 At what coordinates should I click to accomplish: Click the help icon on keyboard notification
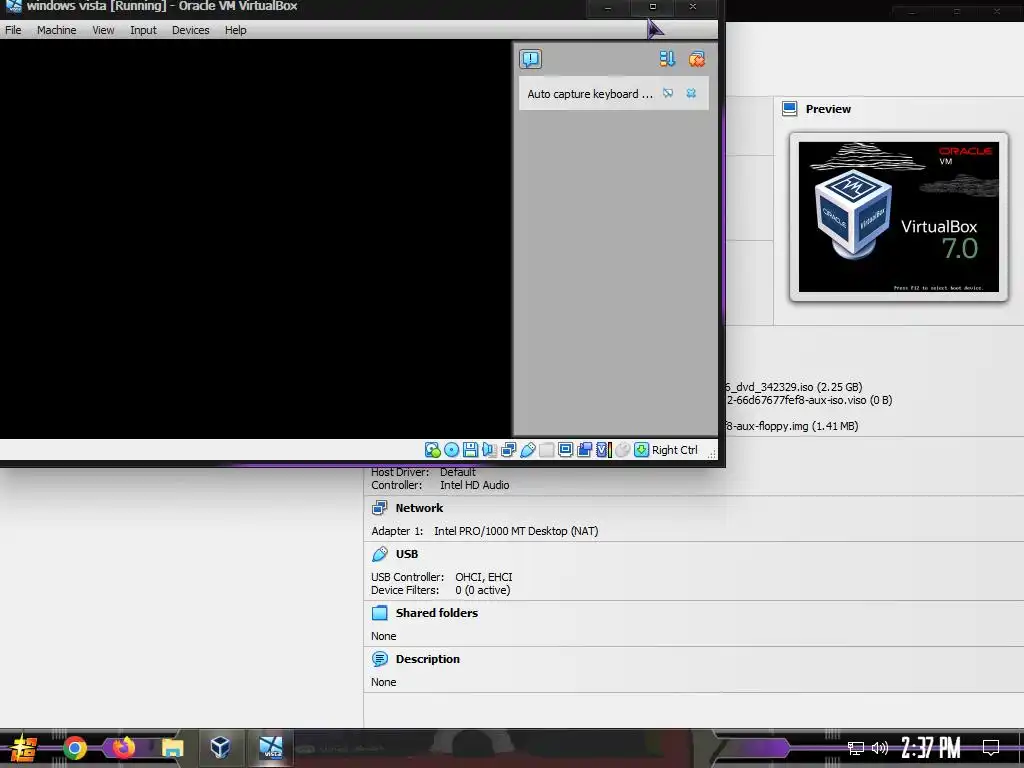(667, 93)
